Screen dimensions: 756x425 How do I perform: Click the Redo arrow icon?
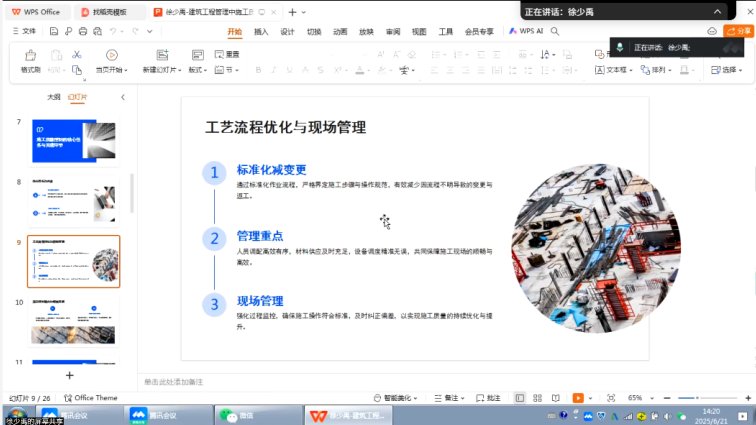coord(135,31)
